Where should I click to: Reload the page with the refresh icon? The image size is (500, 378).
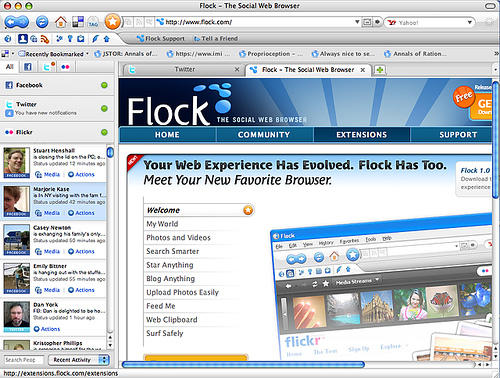click(42, 22)
